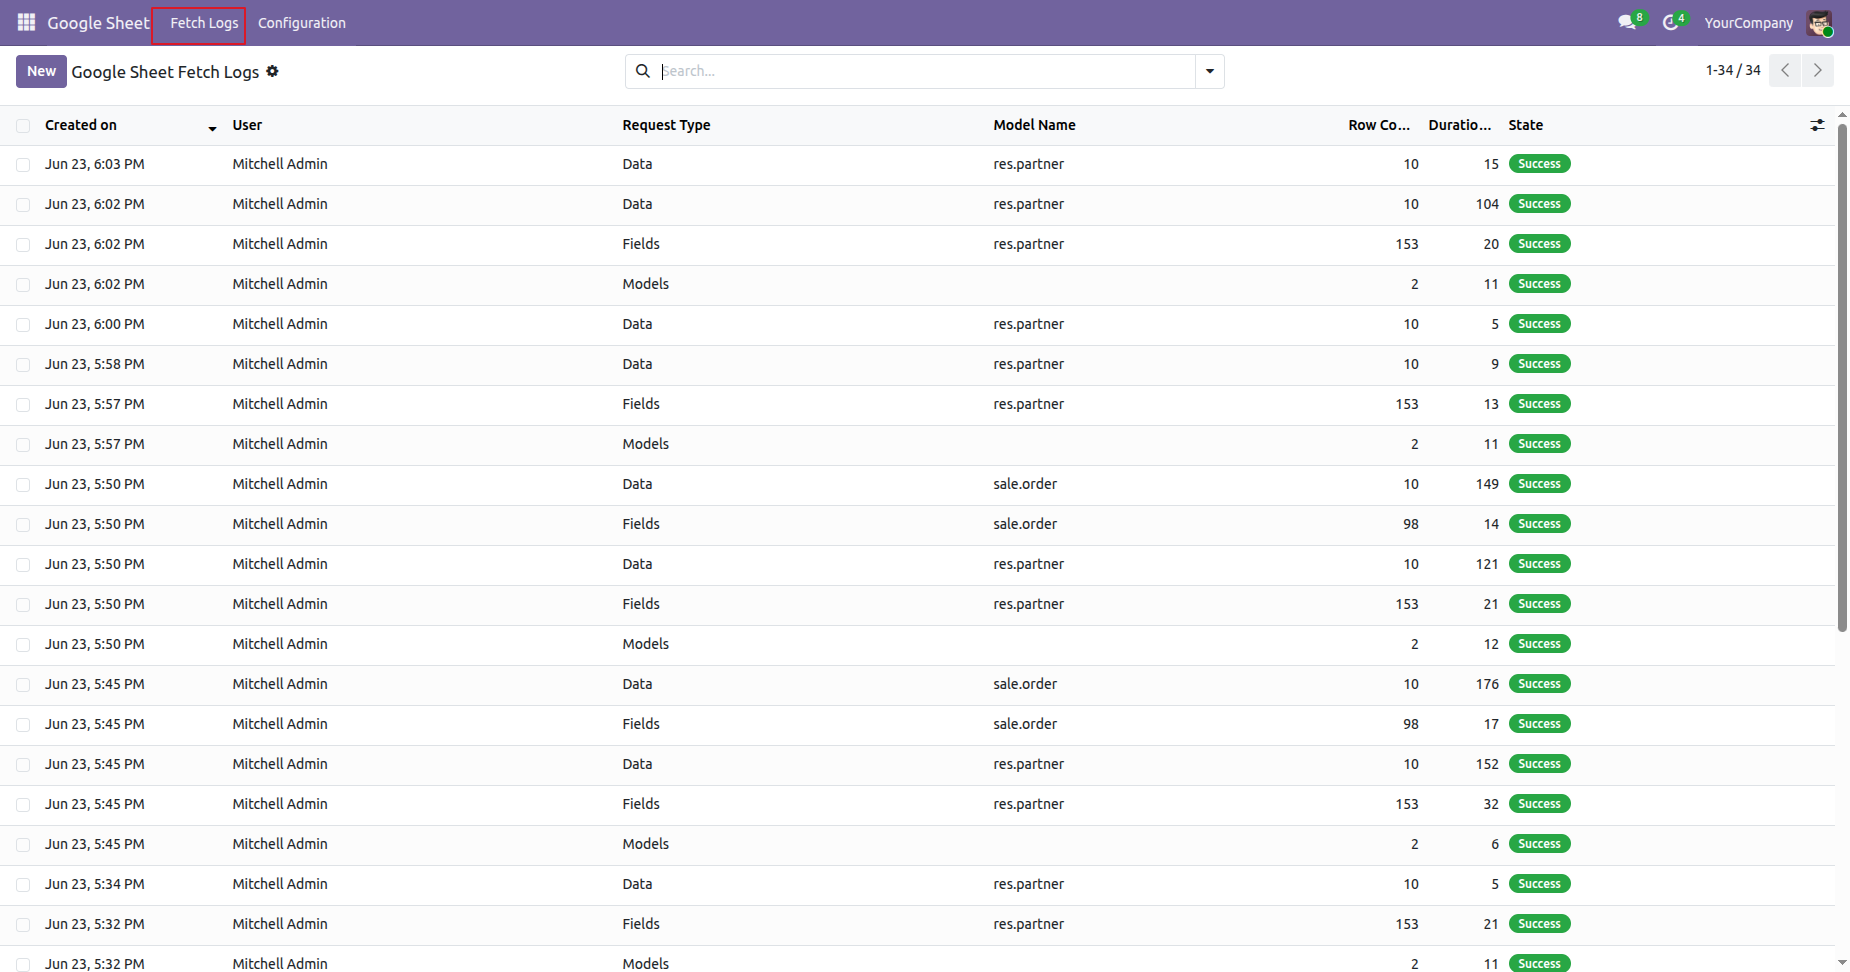Click row count 153 with duration 20
Image resolution: width=1850 pixels, height=972 pixels.
click(1406, 244)
